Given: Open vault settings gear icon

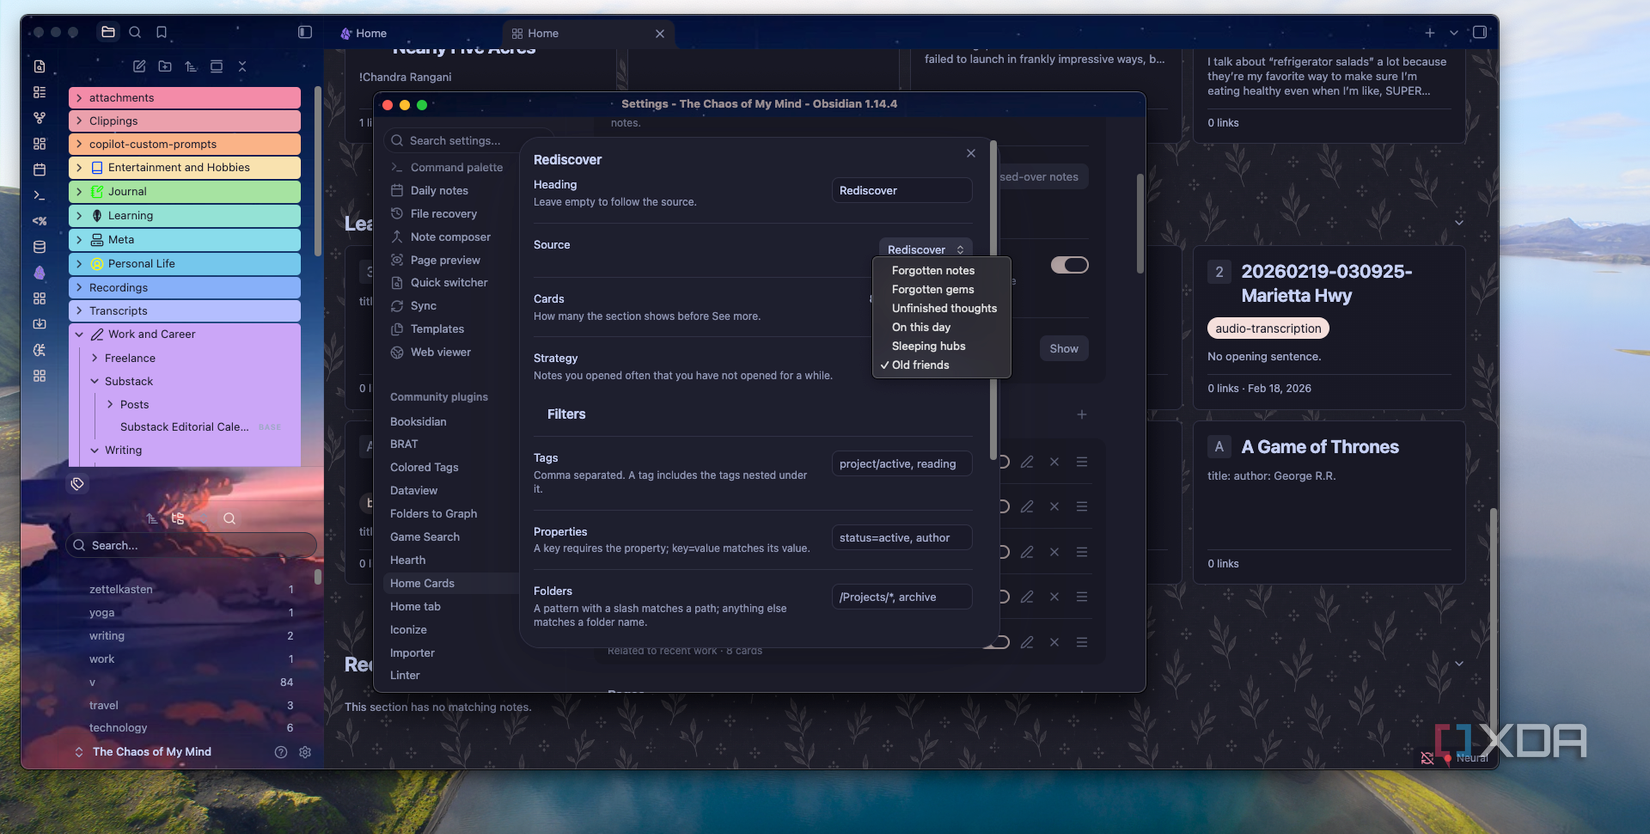Looking at the screenshot, I should click(x=305, y=752).
